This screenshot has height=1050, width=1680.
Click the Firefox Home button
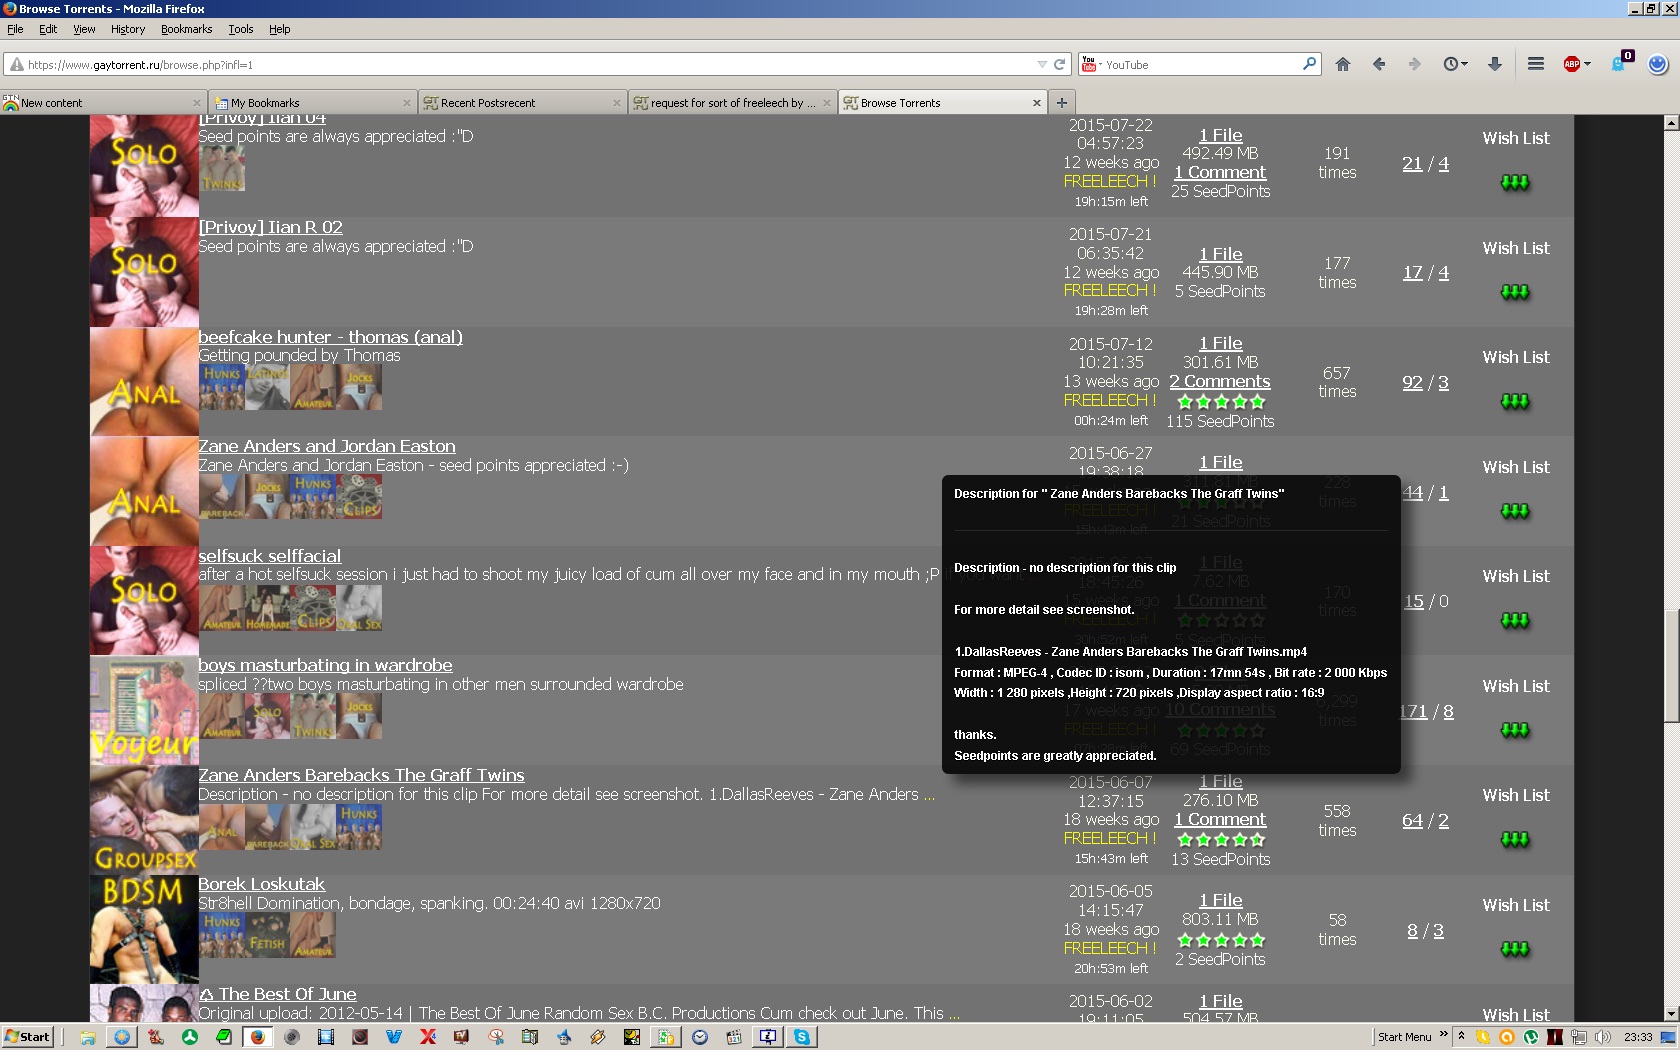(1342, 64)
